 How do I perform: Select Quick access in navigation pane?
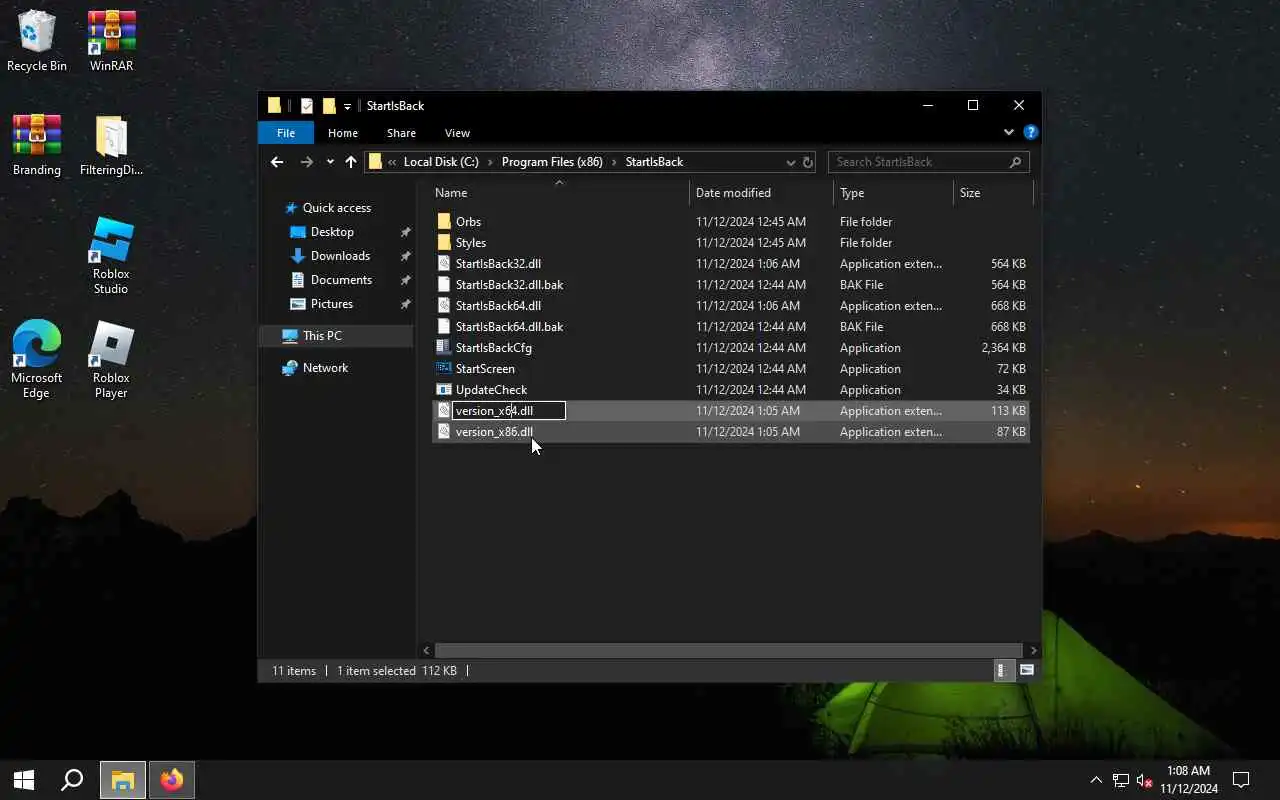click(337, 208)
